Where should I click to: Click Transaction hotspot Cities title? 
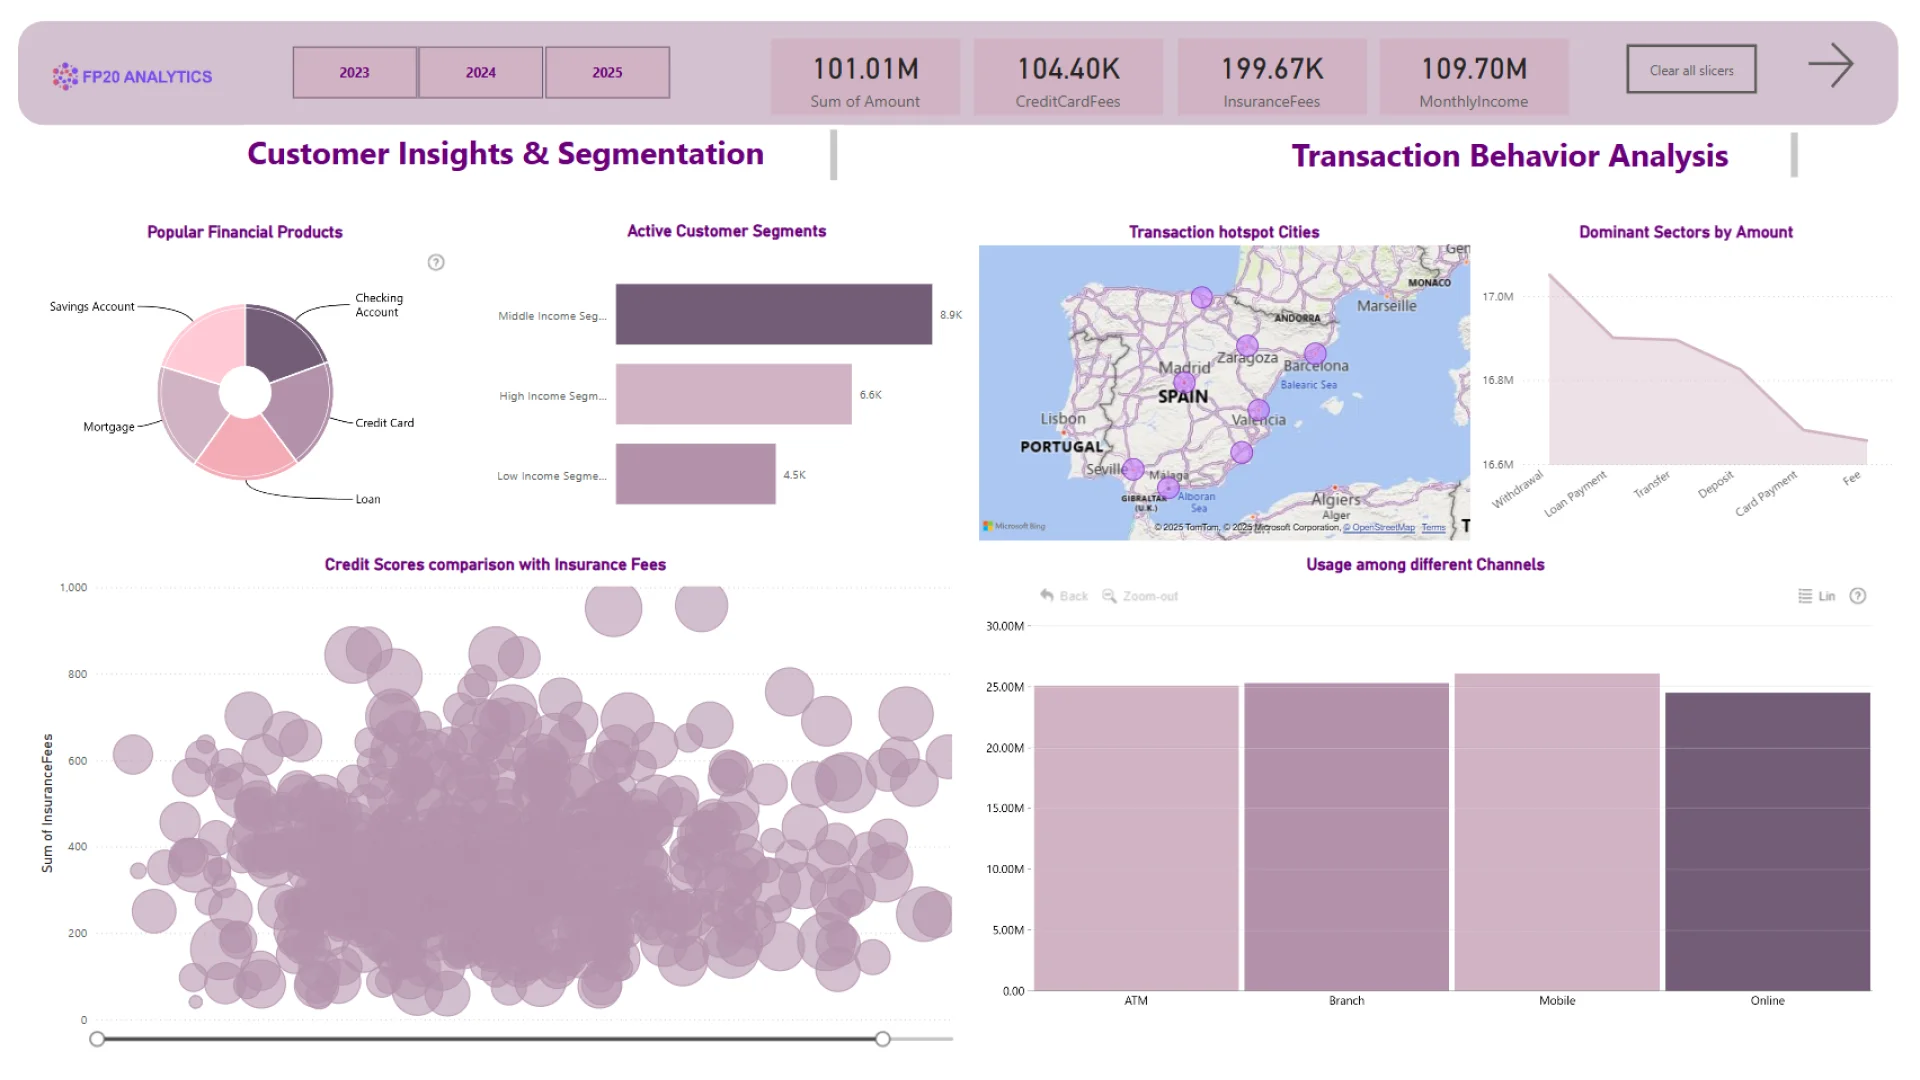coord(1224,232)
